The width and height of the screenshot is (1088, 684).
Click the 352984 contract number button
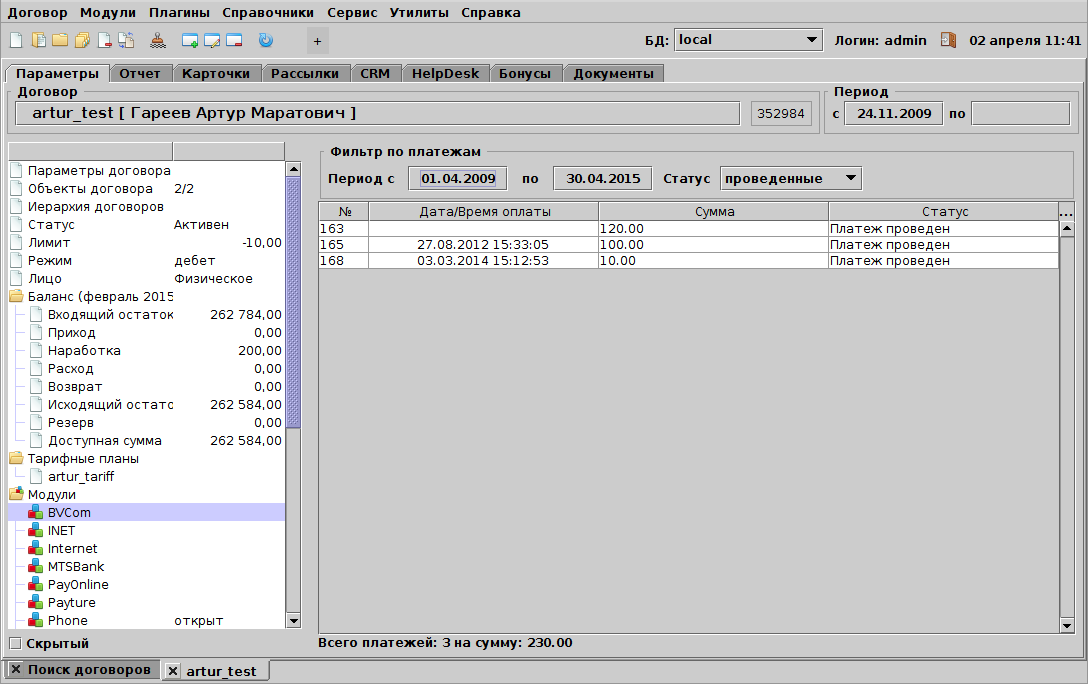[x=781, y=113]
